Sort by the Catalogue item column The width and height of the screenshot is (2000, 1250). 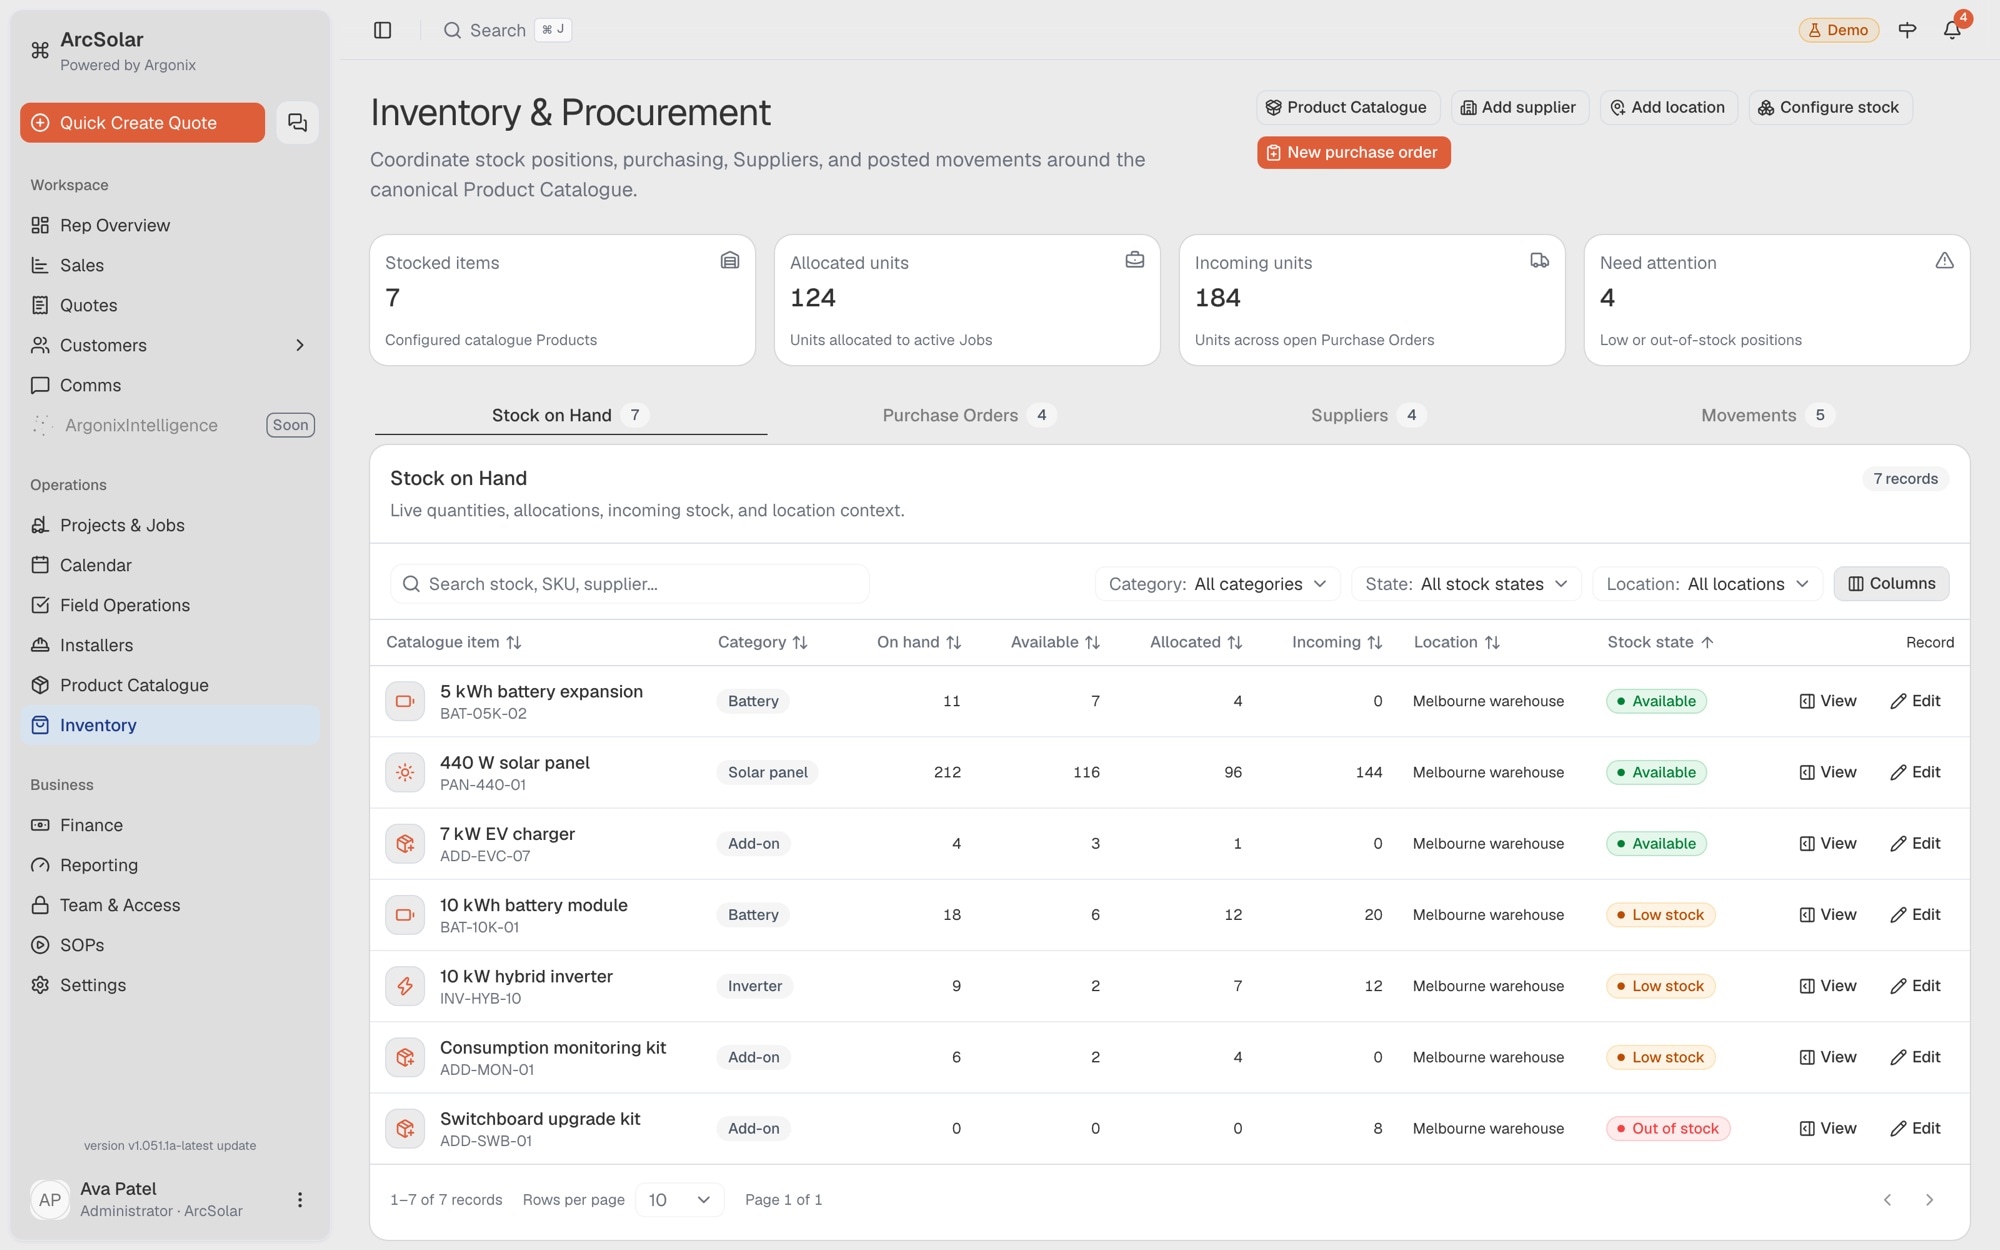click(453, 642)
